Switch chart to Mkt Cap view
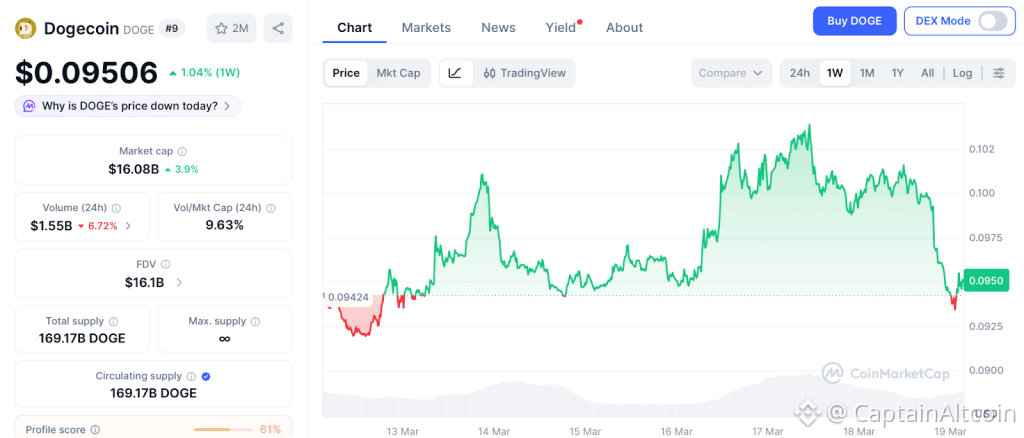The image size is (1024, 438). pyautogui.click(x=398, y=73)
